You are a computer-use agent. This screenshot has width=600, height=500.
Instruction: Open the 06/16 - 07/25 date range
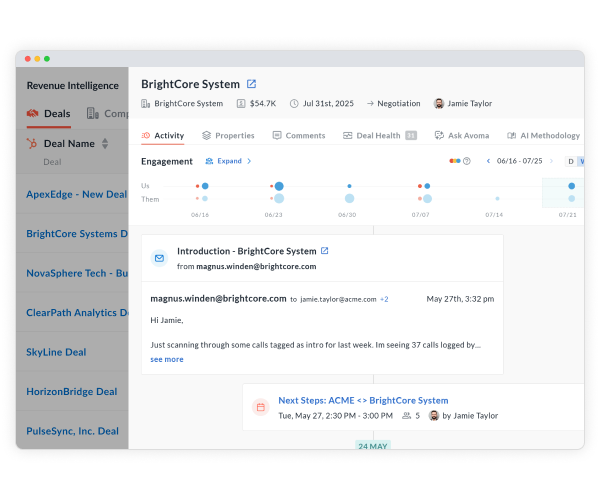(x=520, y=161)
